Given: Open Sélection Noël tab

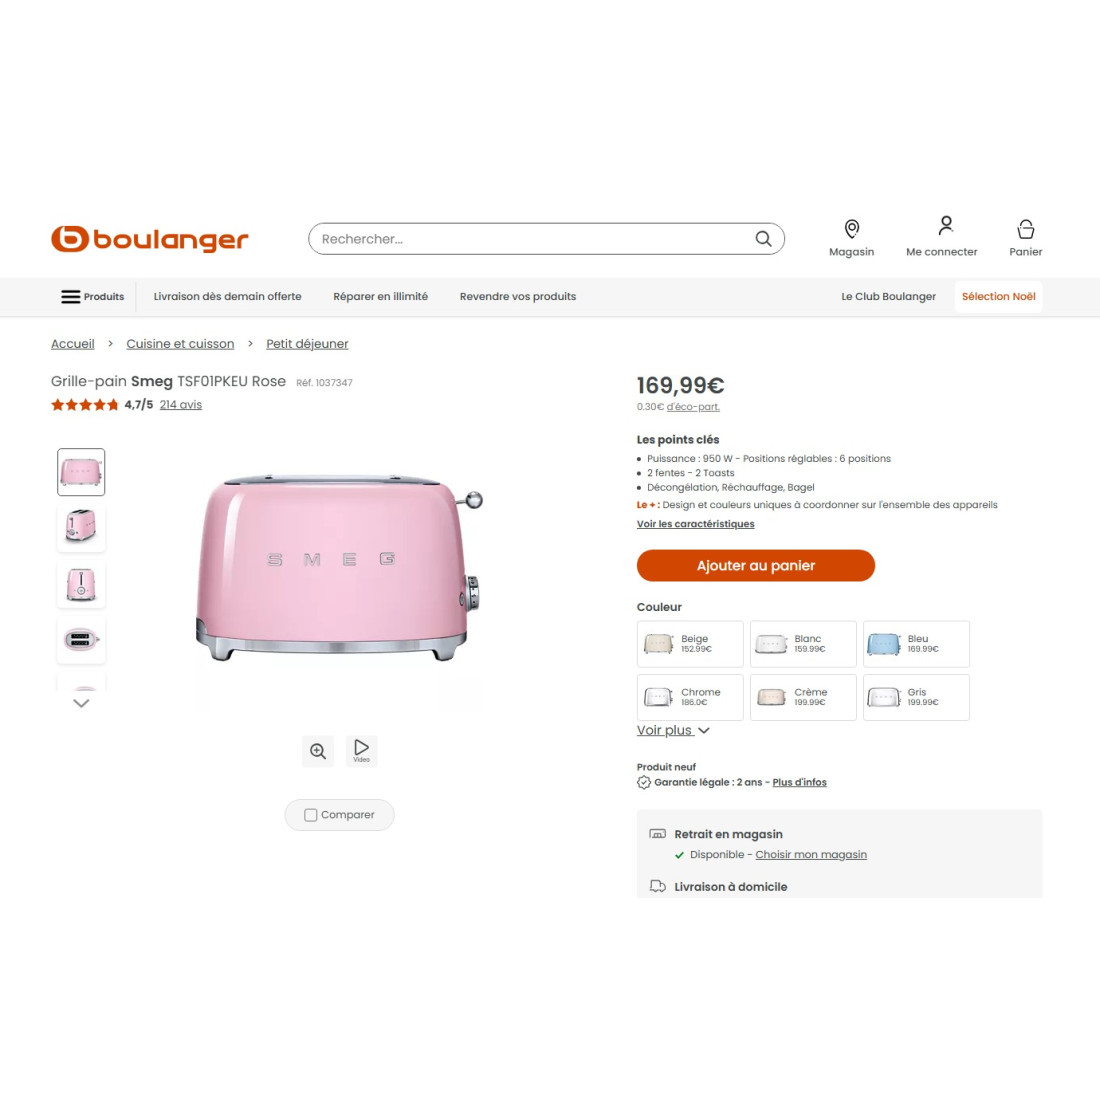Looking at the screenshot, I should coord(998,297).
